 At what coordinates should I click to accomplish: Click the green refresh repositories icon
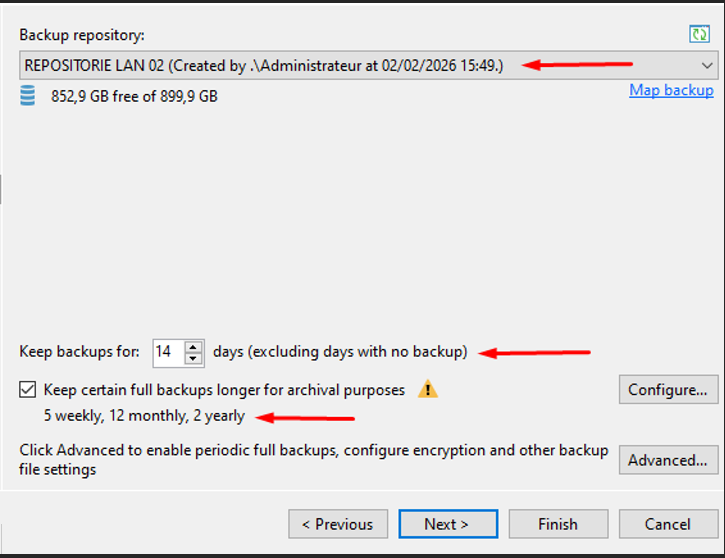[700, 35]
